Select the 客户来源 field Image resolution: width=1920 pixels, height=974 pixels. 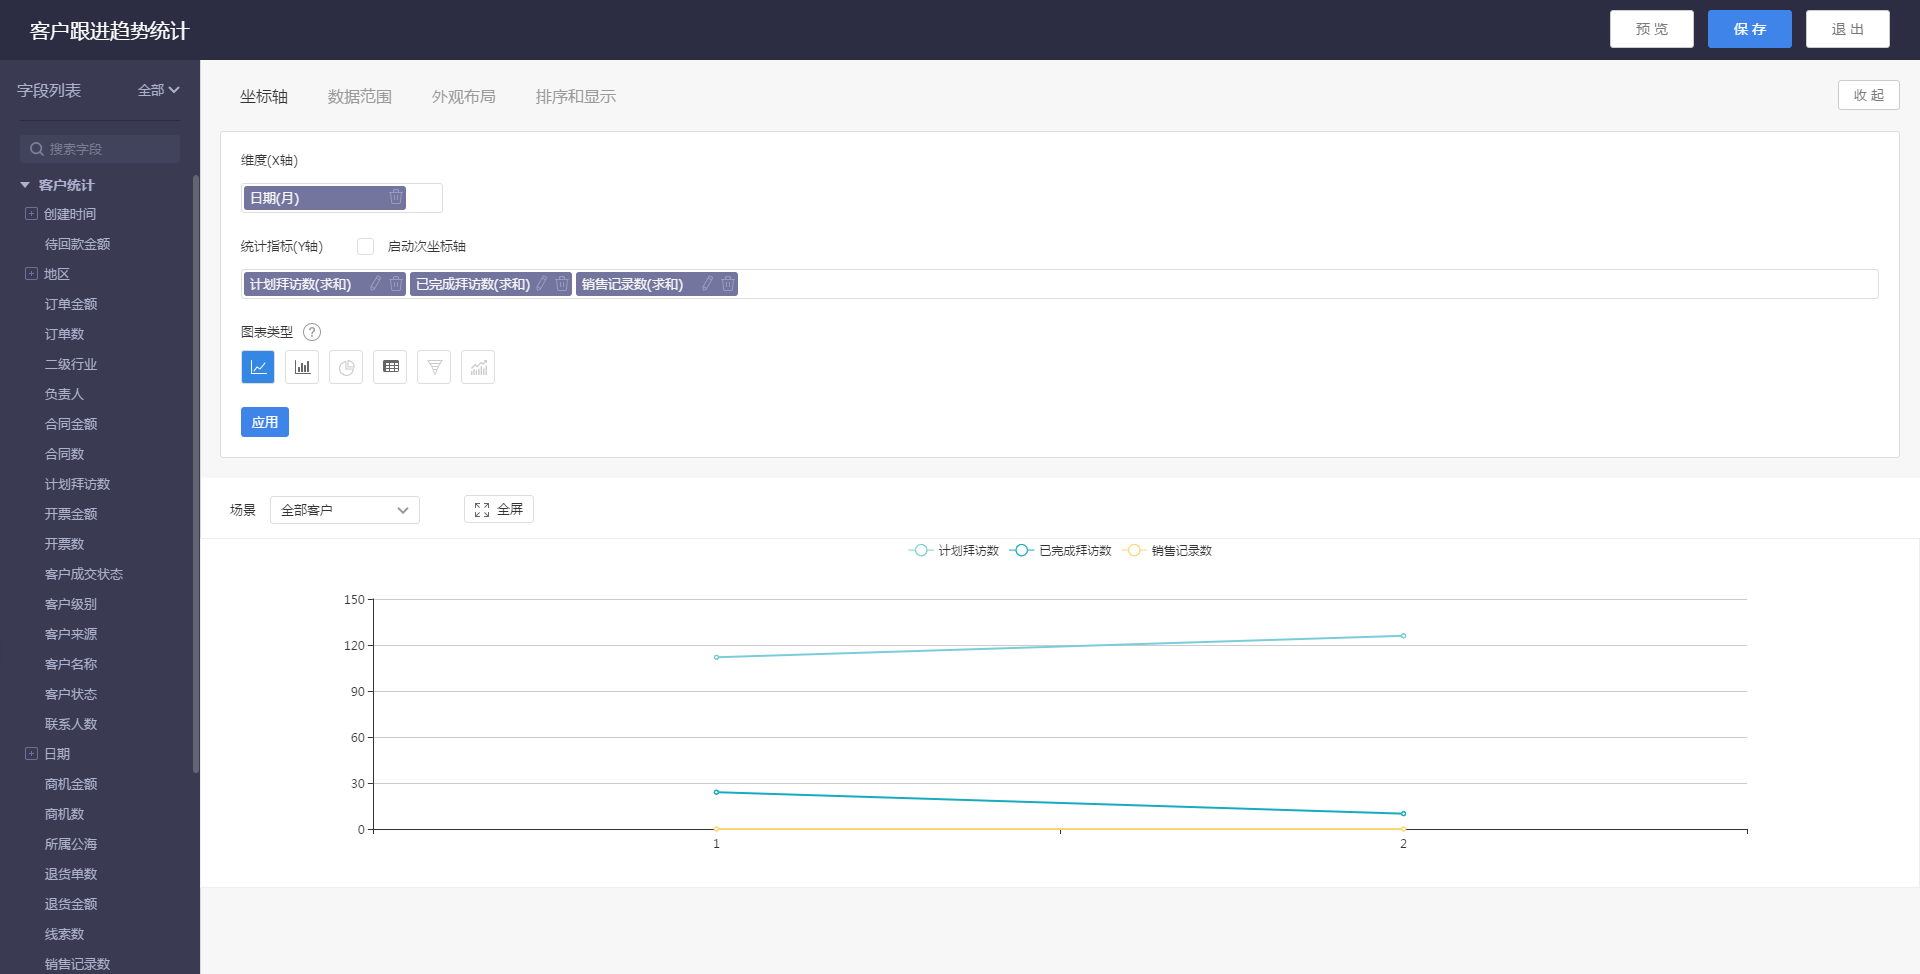pyautogui.click(x=71, y=634)
